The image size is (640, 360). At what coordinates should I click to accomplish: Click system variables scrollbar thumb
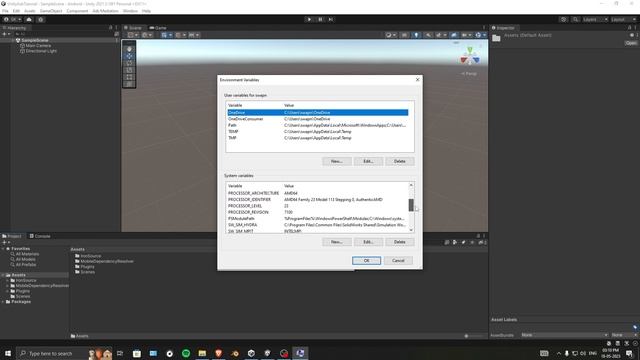411,205
